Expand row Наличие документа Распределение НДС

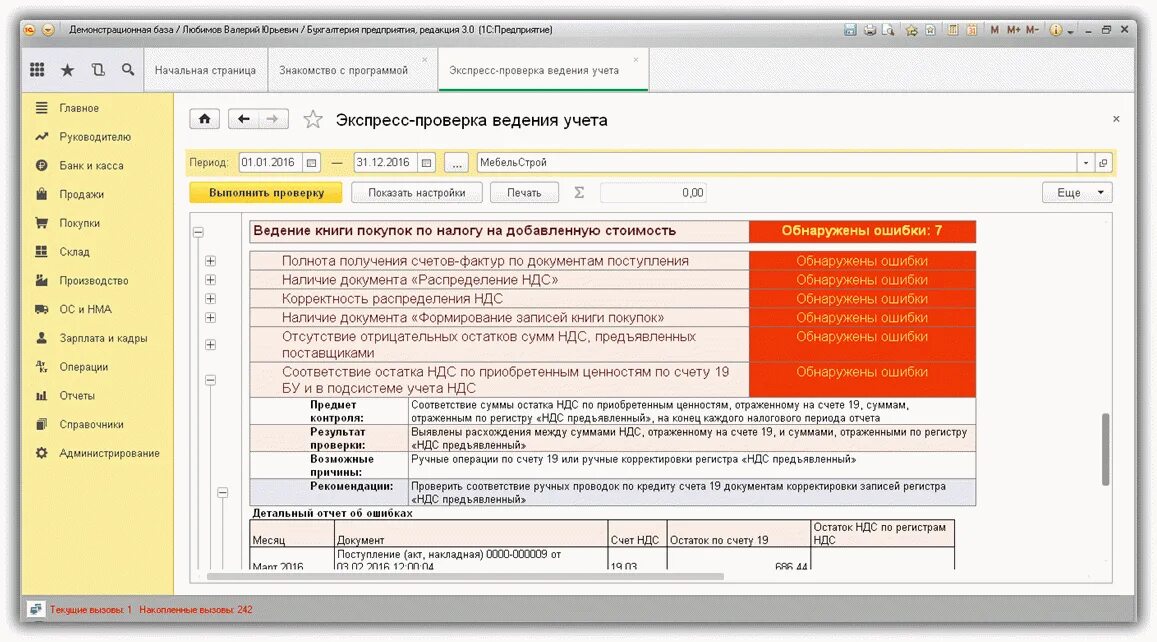tap(210, 280)
